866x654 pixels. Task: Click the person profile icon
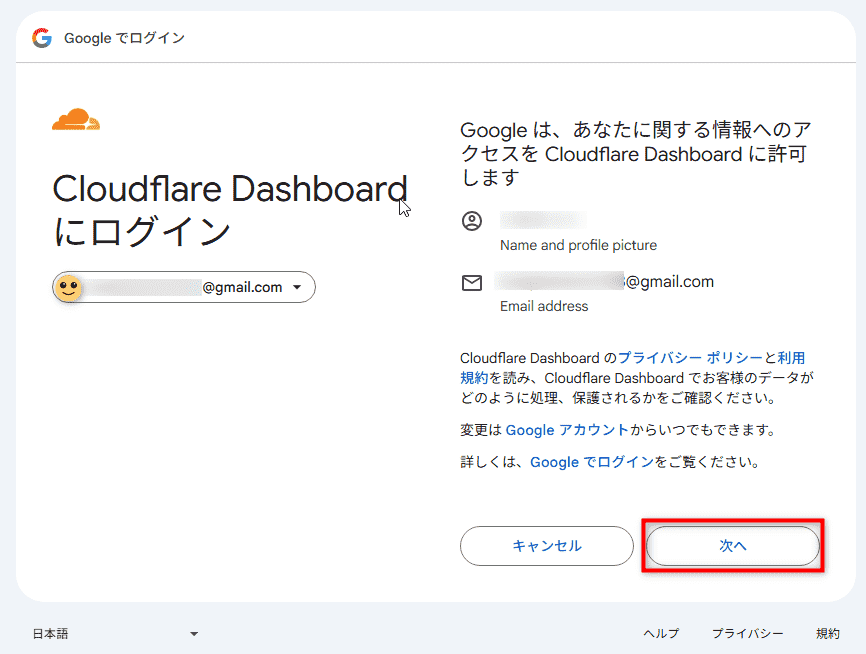[472, 221]
